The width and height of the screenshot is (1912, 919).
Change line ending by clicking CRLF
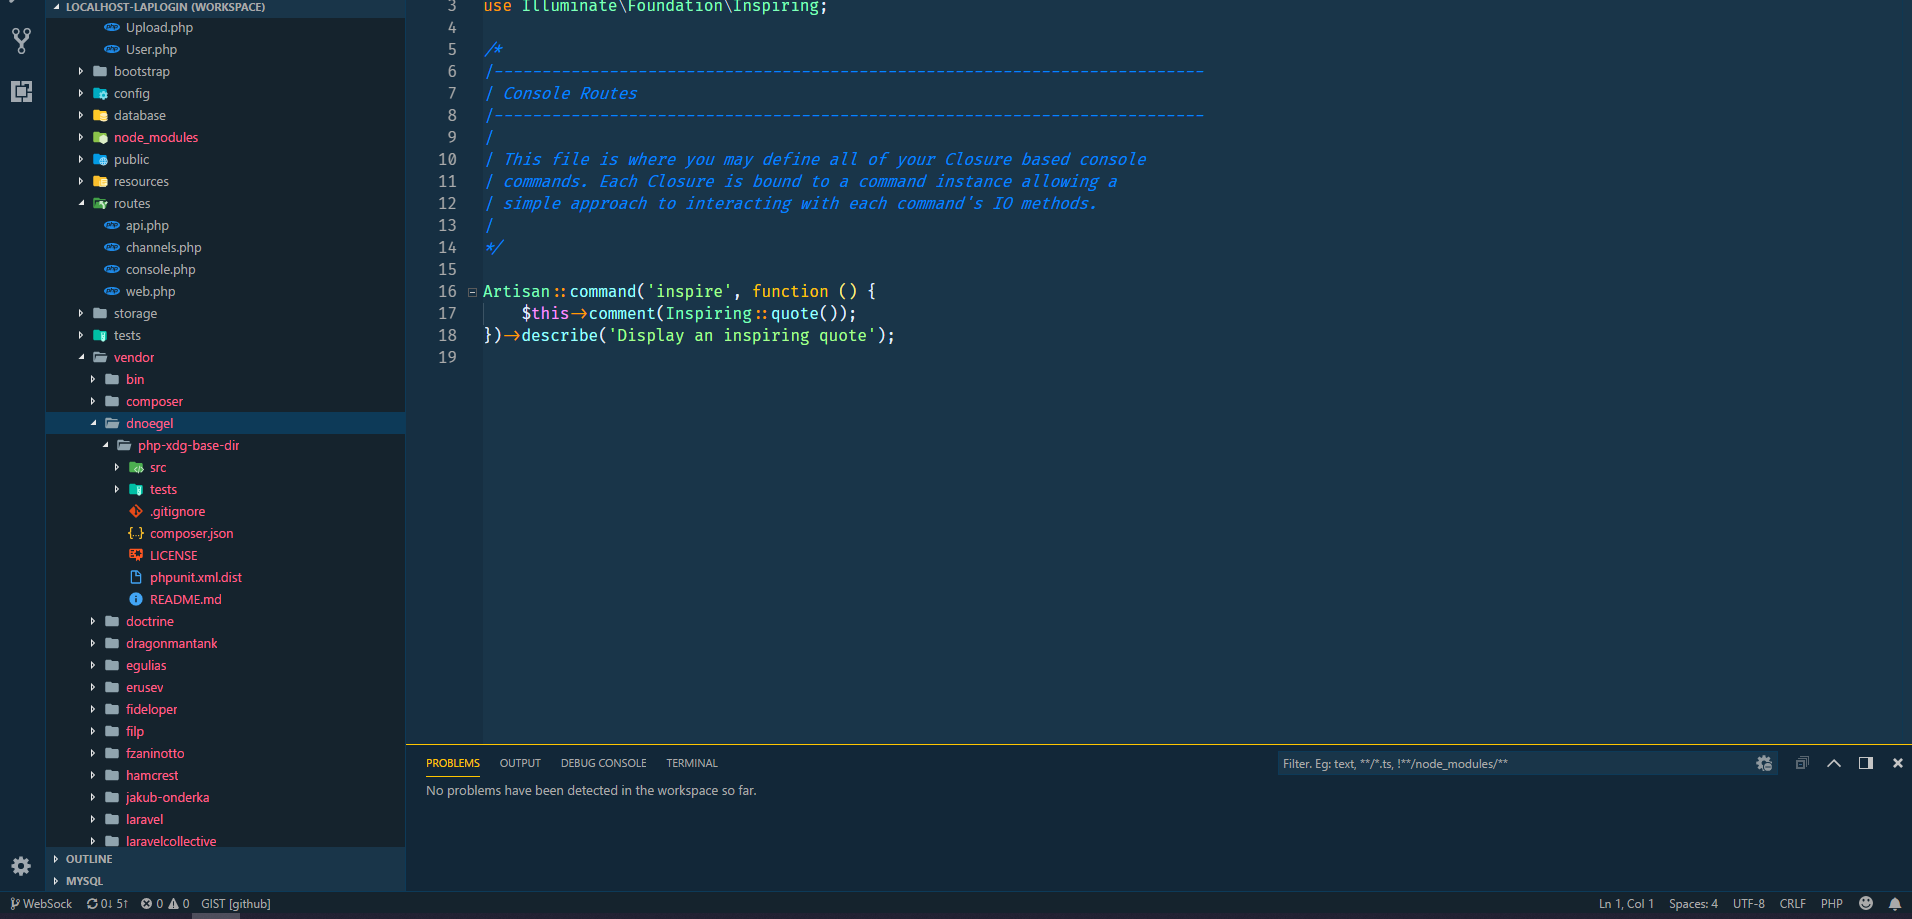pos(1792,903)
